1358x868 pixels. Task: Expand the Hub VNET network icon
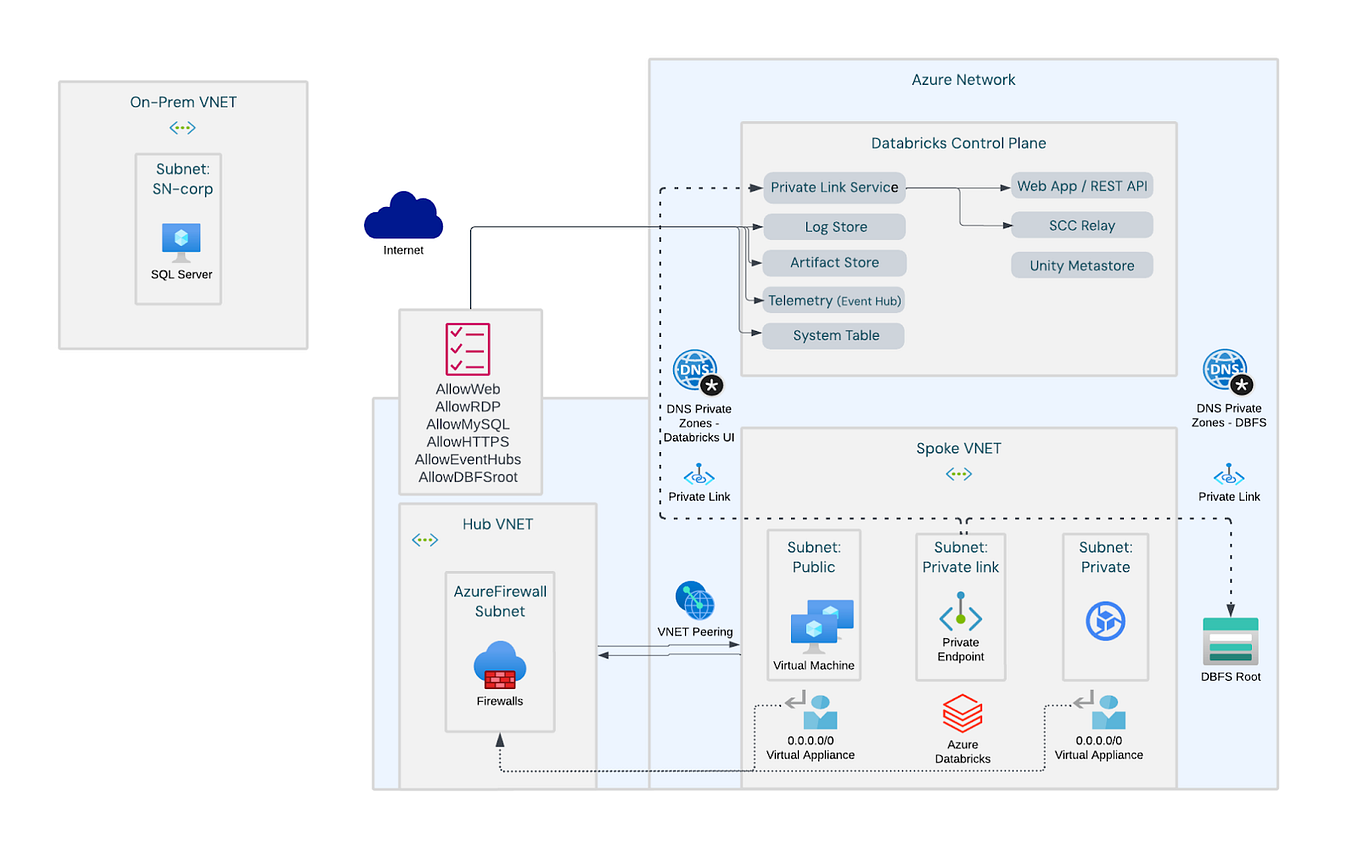(x=424, y=539)
